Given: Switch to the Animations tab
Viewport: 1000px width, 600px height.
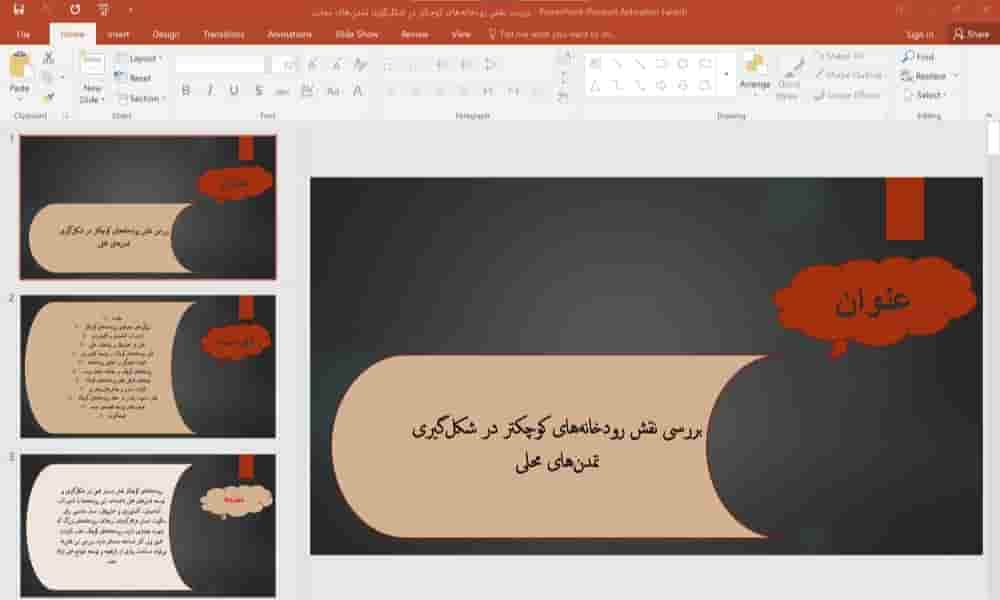Looking at the screenshot, I should [290, 34].
